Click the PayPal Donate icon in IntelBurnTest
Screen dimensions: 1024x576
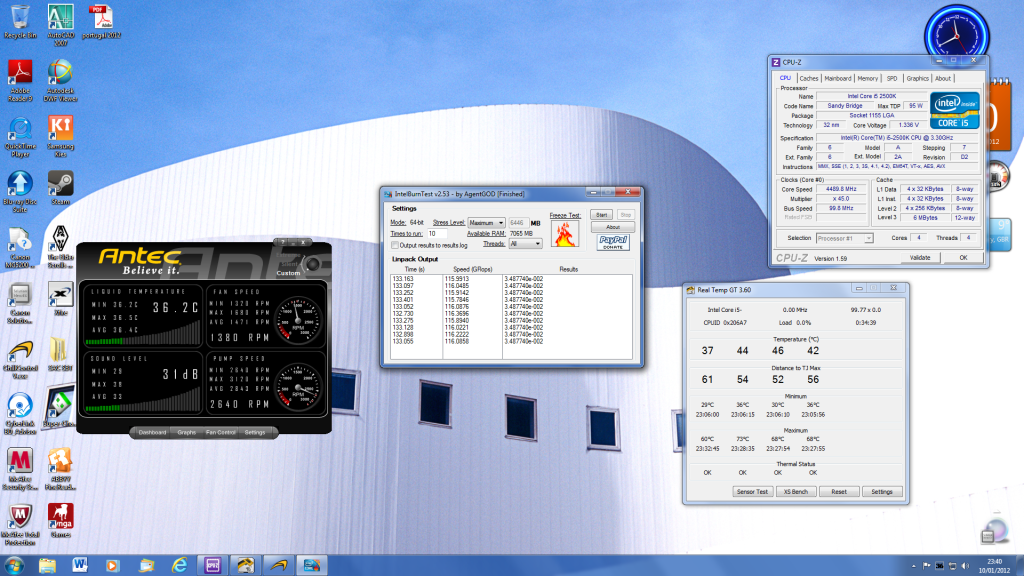[x=613, y=242]
